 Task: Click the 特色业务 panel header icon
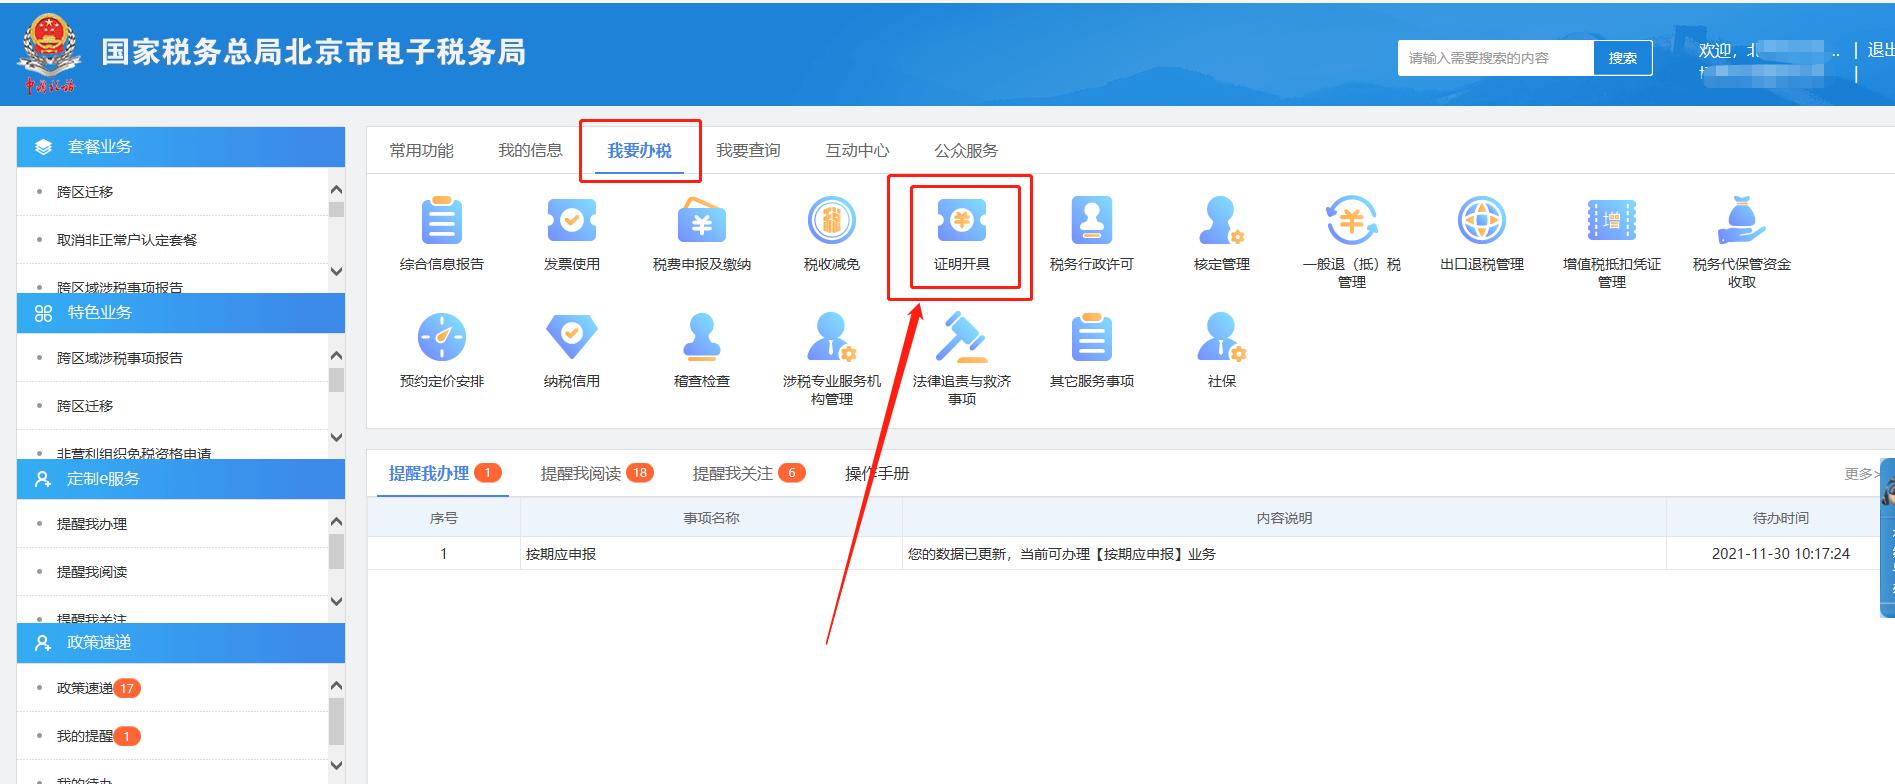(x=43, y=313)
